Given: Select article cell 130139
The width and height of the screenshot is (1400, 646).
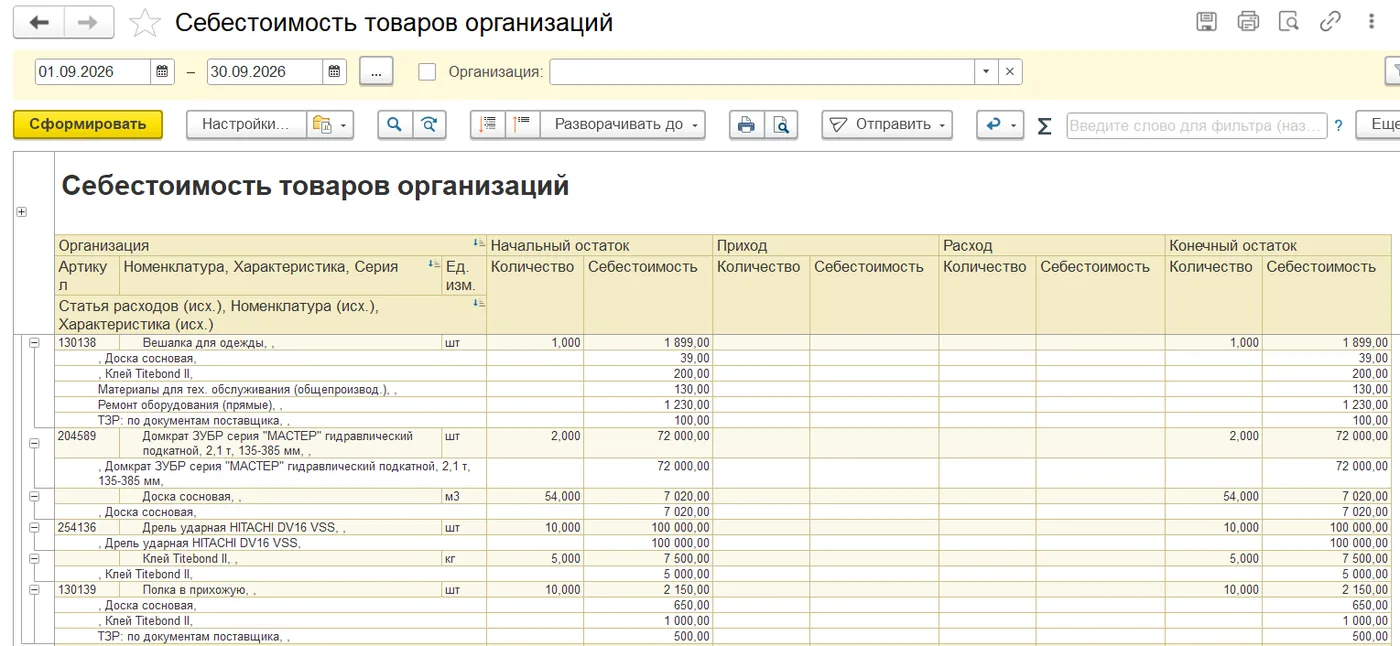Looking at the screenshot, I should 87,590.
